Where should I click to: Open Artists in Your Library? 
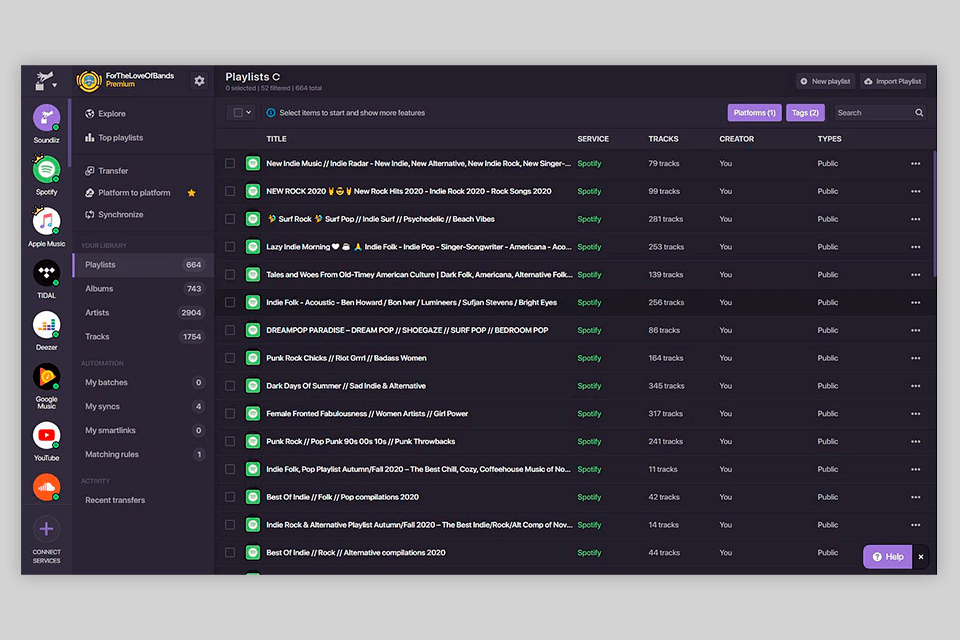pyautogui.click(x=143, y=312)
